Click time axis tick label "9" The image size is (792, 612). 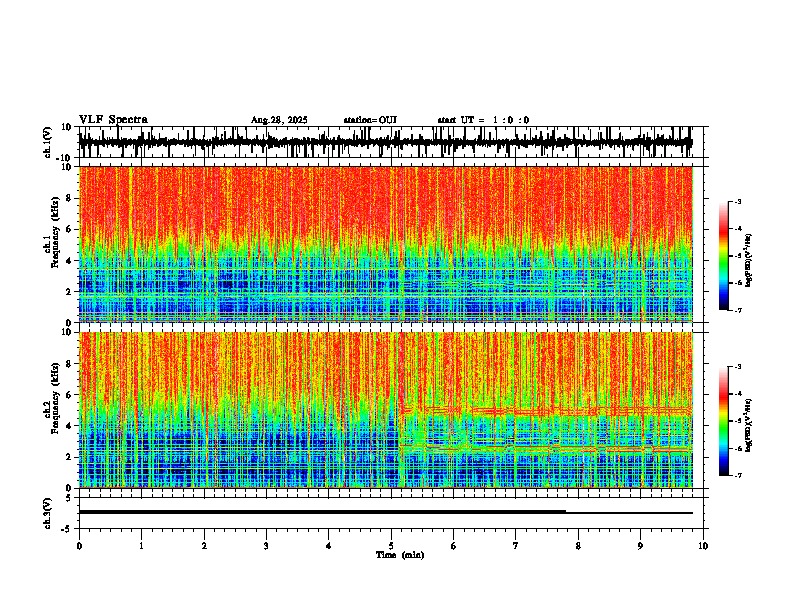(x=640, y=546)
